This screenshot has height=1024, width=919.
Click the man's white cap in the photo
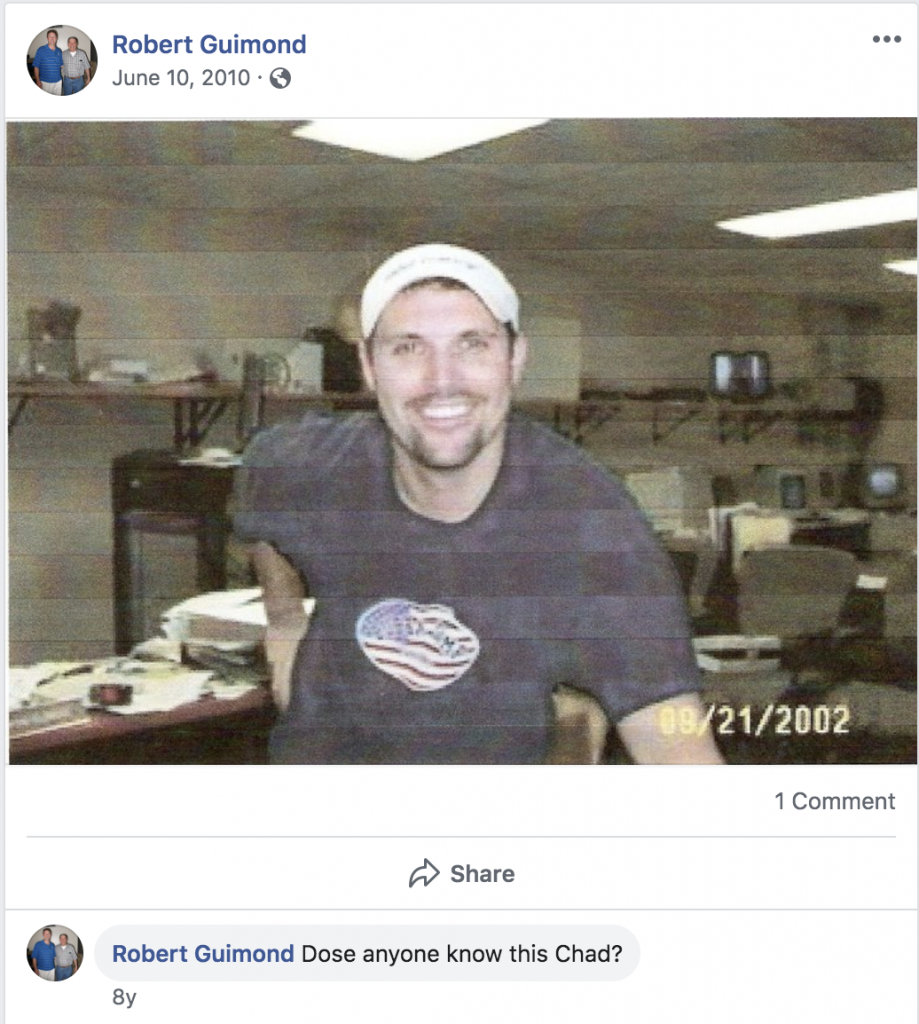[x=440, y=286]
